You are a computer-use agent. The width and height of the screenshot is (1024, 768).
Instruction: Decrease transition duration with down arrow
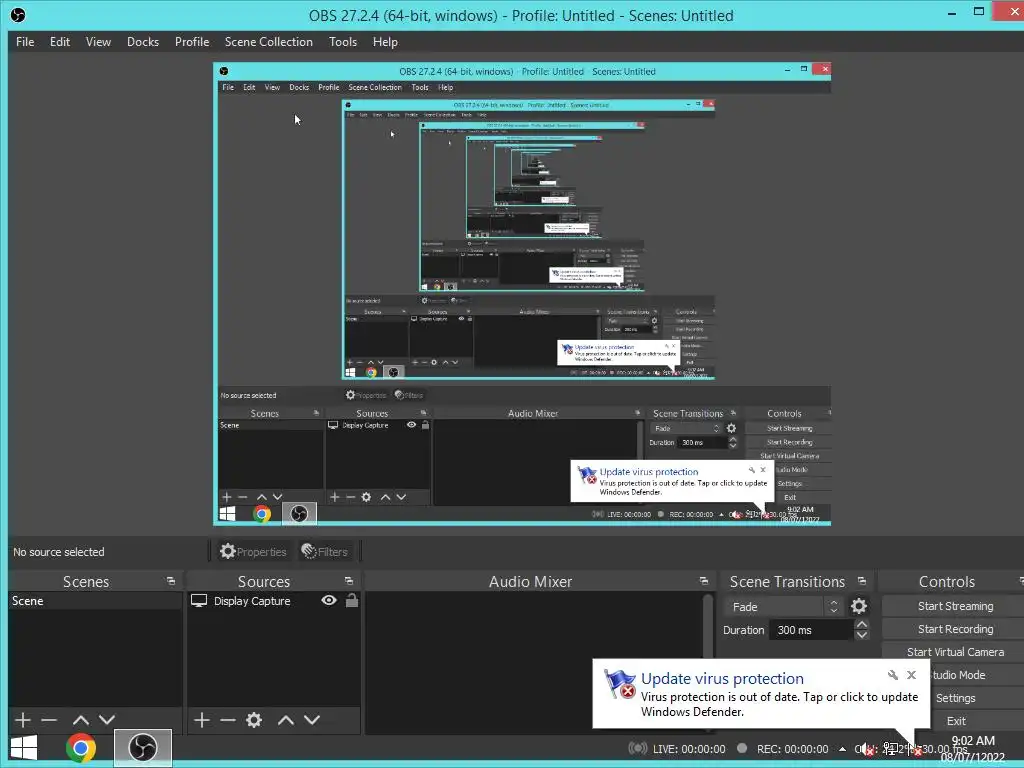pyautogui.click(x=862, y=635)
